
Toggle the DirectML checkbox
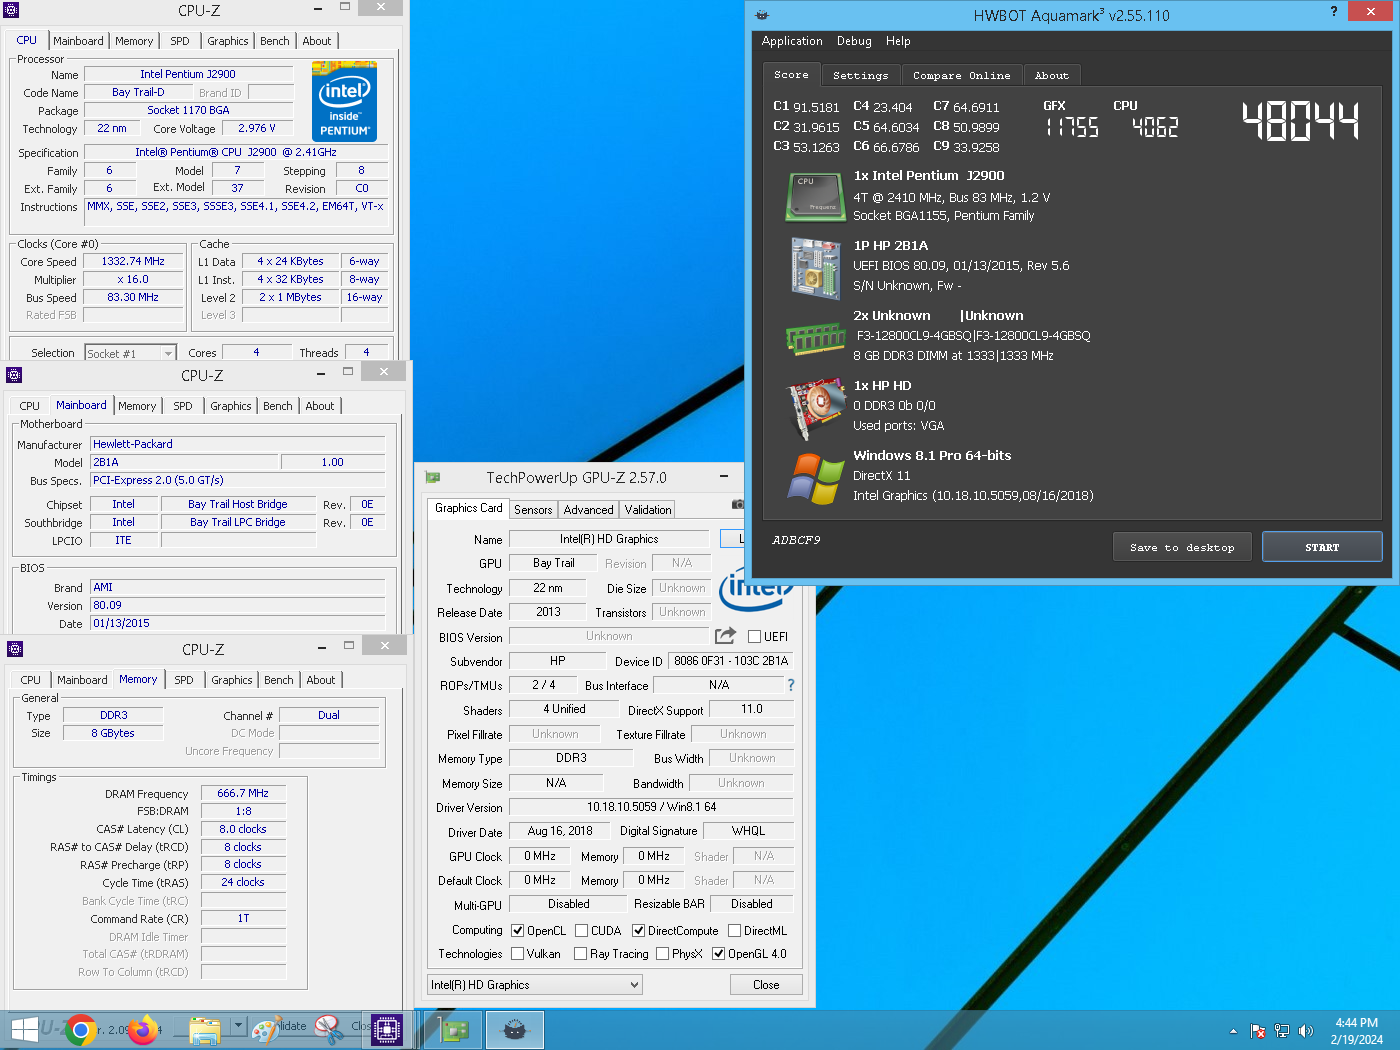point(735,931)
